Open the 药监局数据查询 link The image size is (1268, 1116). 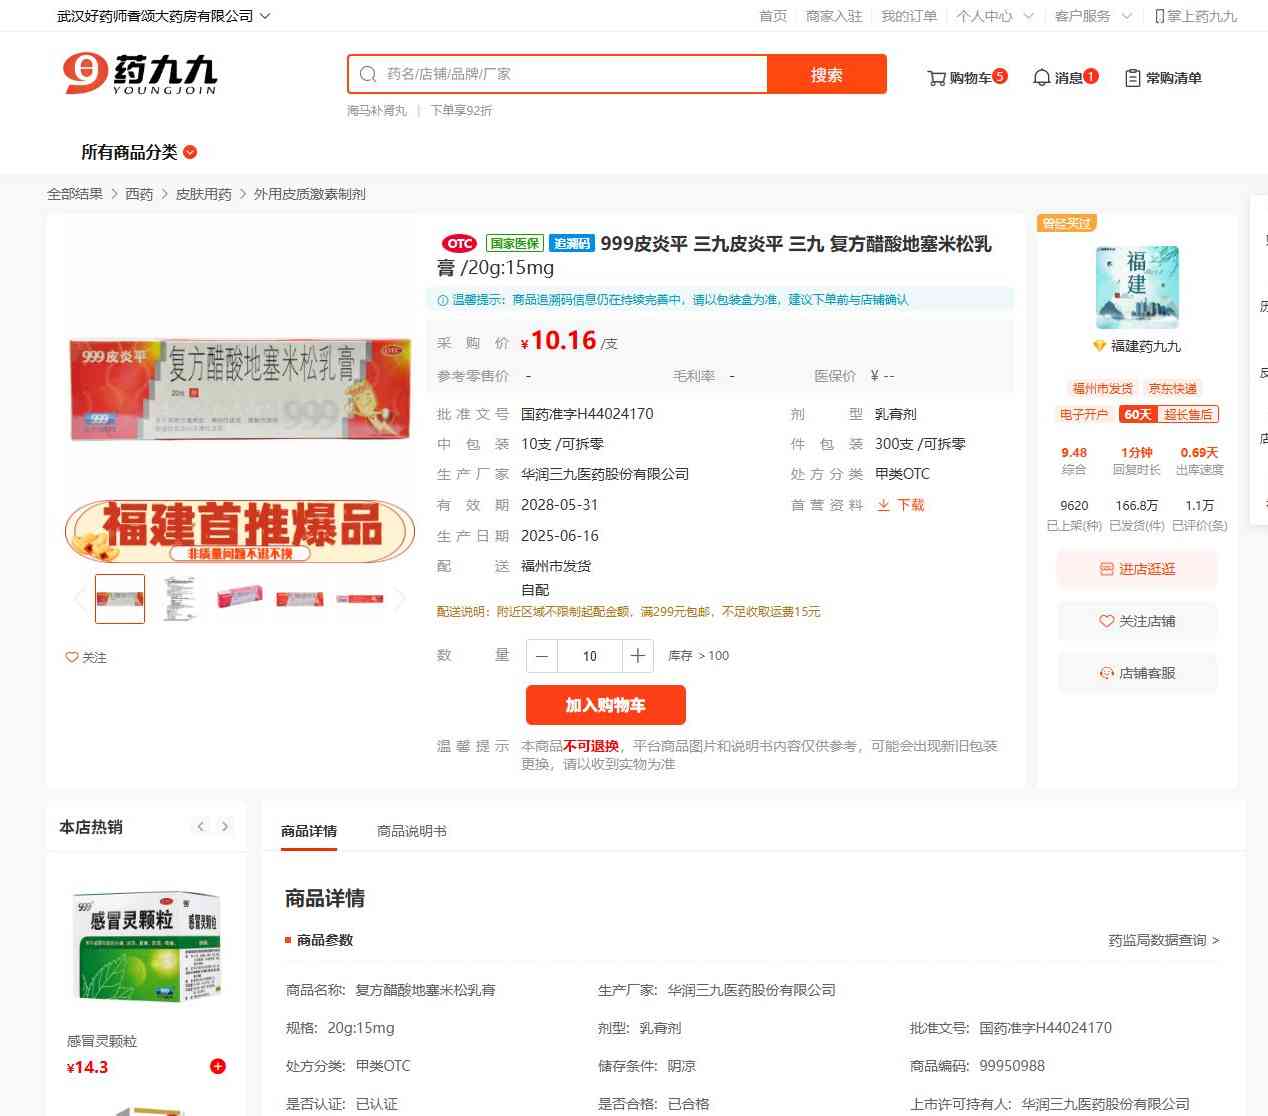1164,940
